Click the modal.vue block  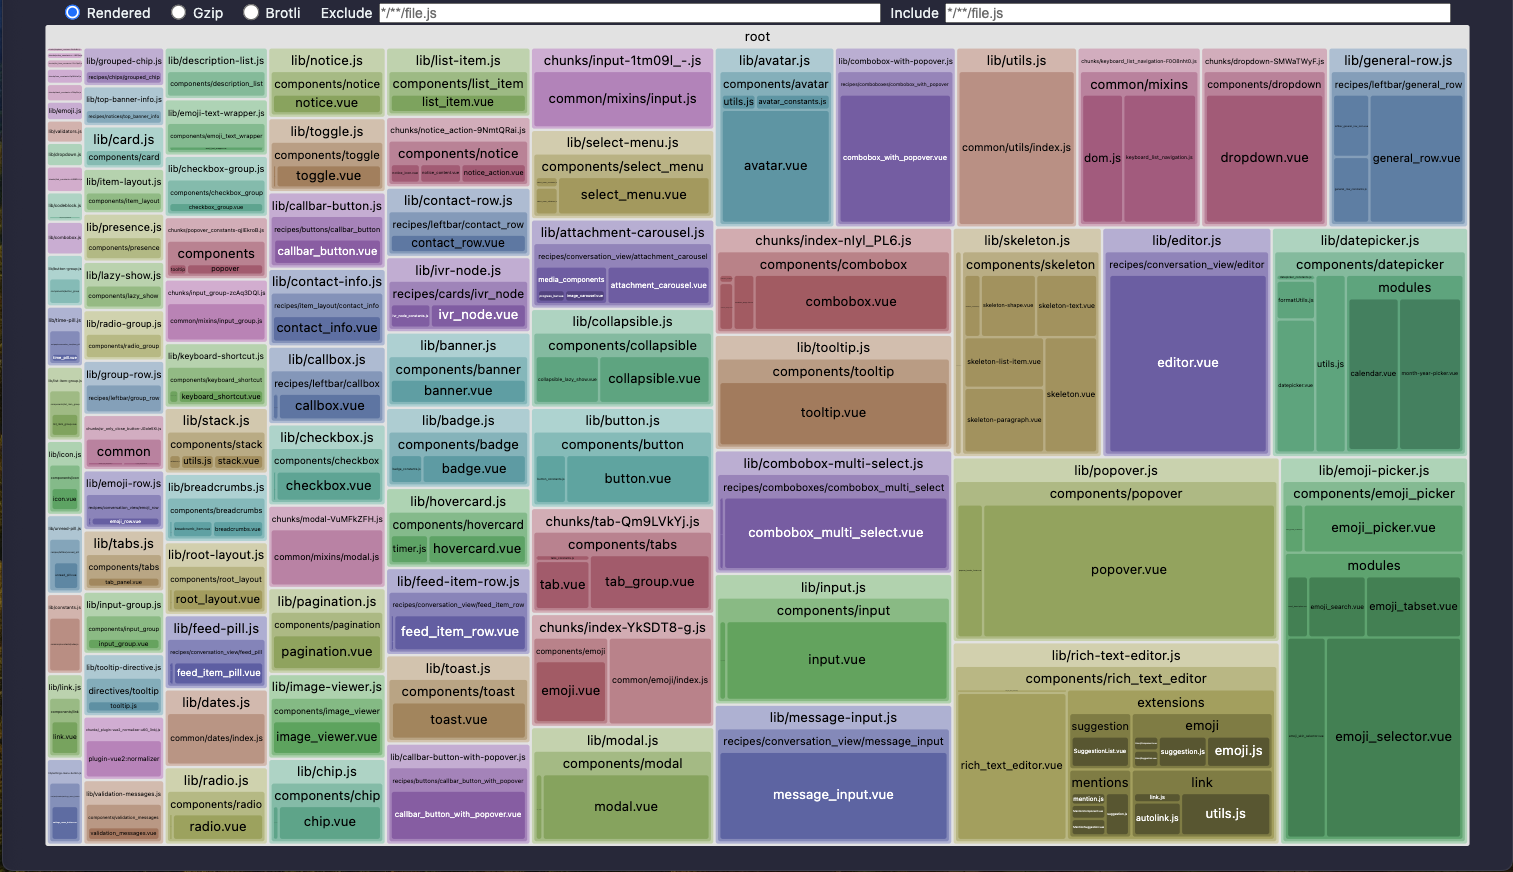click(x=626, y=807)
